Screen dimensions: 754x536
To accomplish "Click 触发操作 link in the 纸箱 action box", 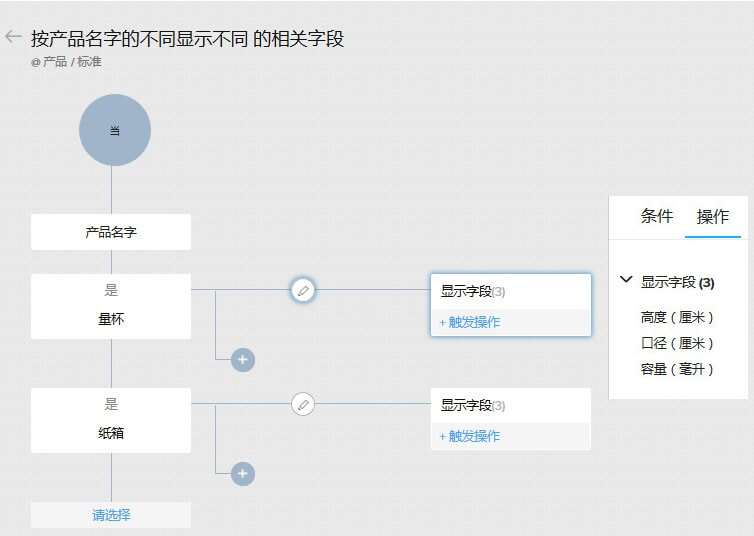I will [x=469, y=436].
